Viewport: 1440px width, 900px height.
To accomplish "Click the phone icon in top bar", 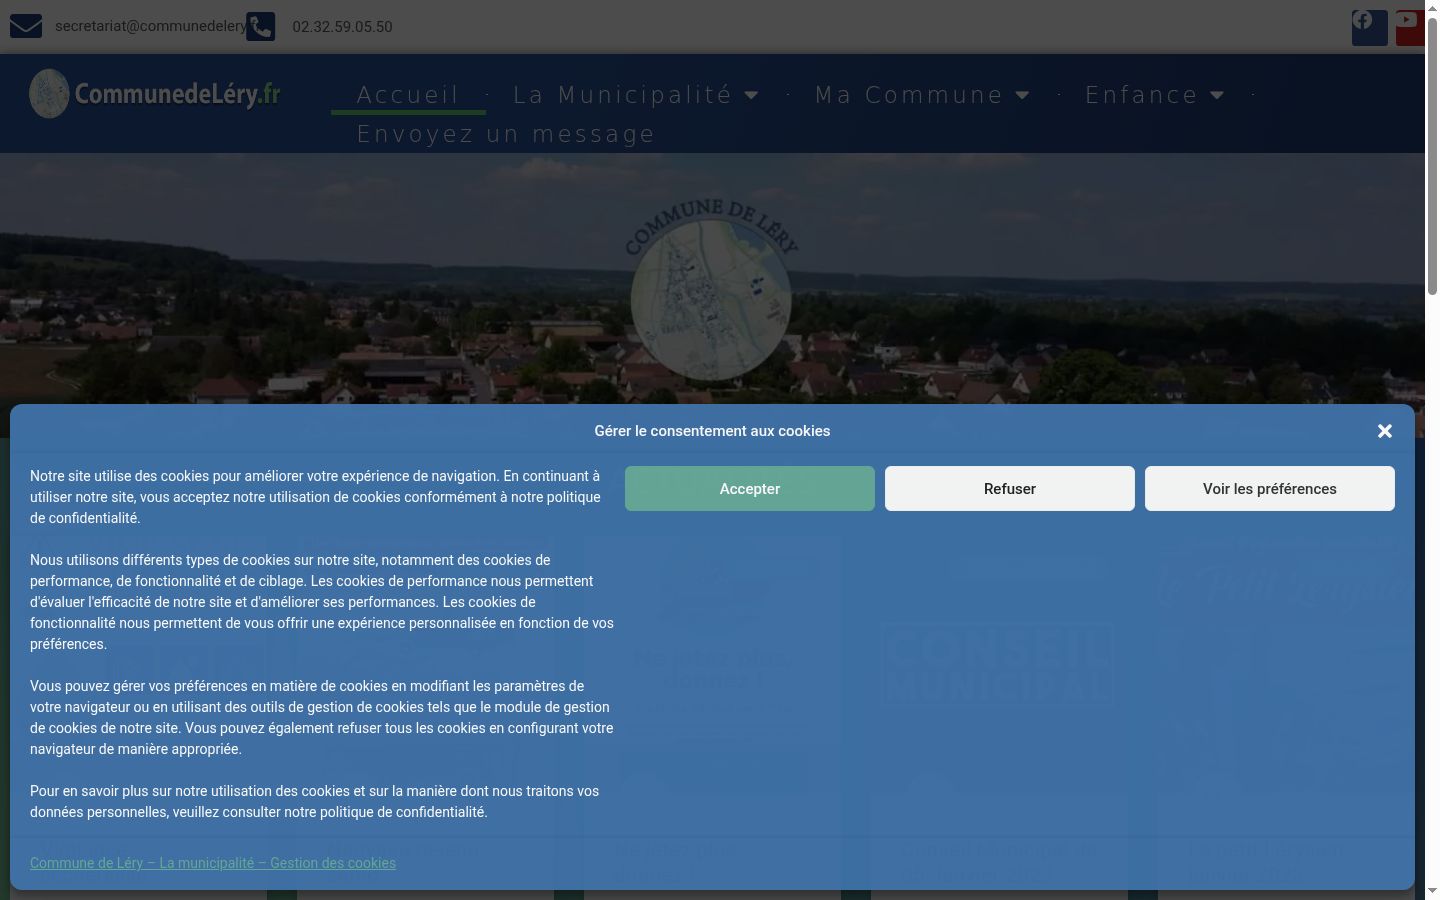I will pyautogui.click(x=260, y=26).
